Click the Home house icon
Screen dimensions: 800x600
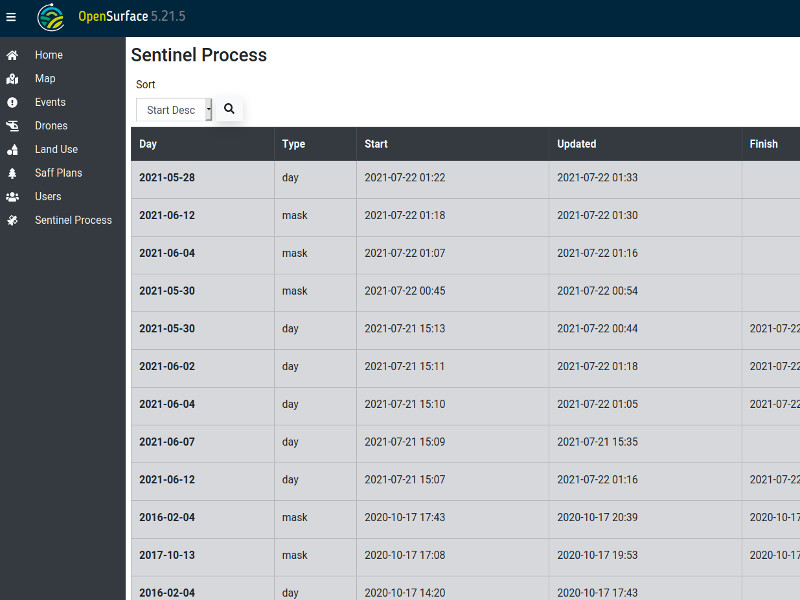pyautogui.click(x=12, y=55)
